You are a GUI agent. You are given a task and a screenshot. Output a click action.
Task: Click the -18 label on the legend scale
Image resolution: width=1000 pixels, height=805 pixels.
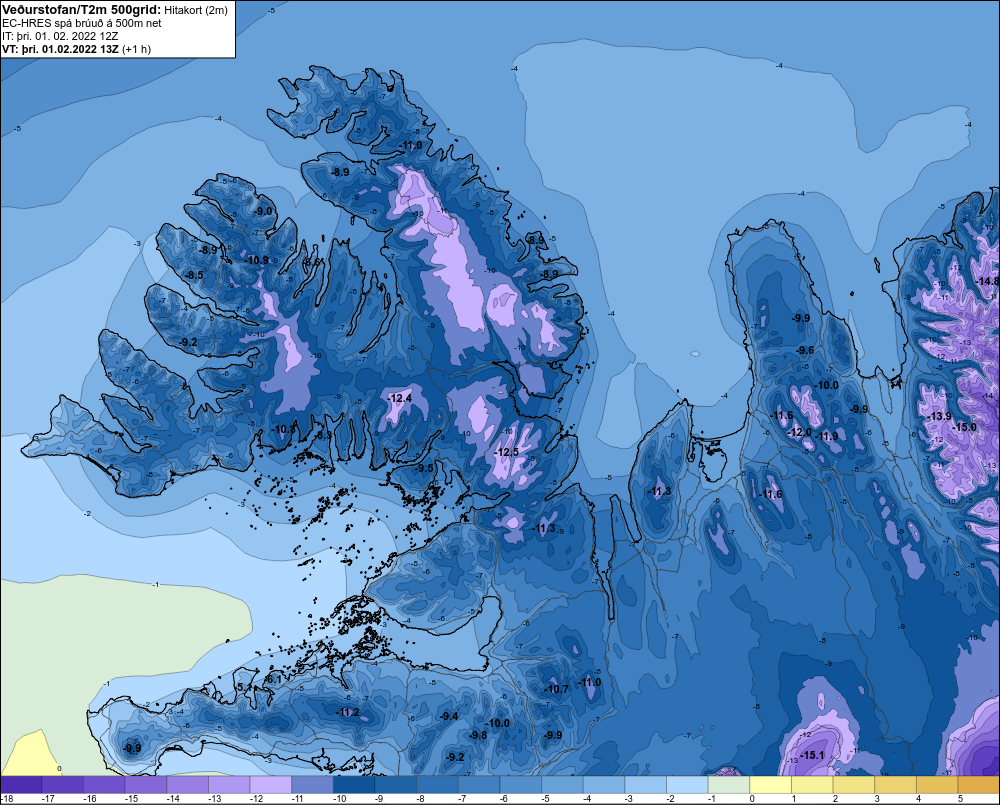coord(8,799)
